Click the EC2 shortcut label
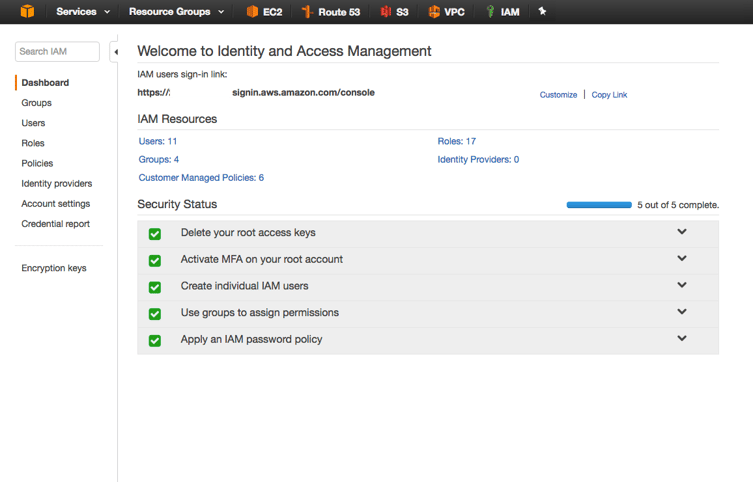The image size is (753, 482). 273,12
